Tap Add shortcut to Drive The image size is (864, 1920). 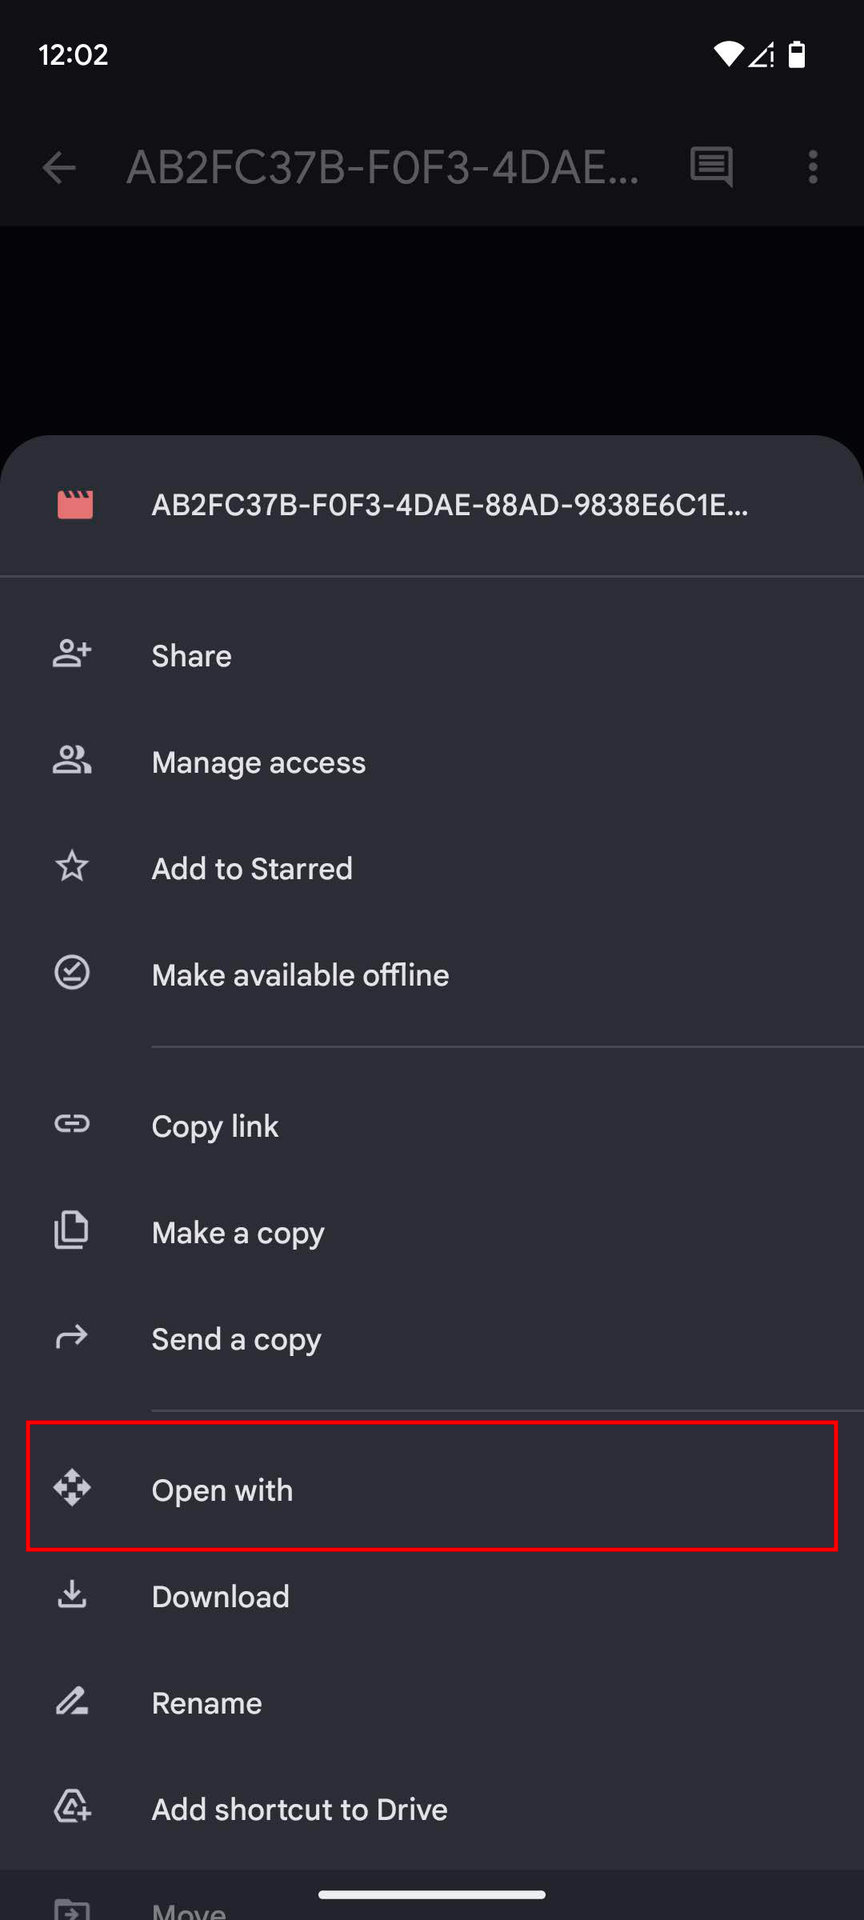299,1809
